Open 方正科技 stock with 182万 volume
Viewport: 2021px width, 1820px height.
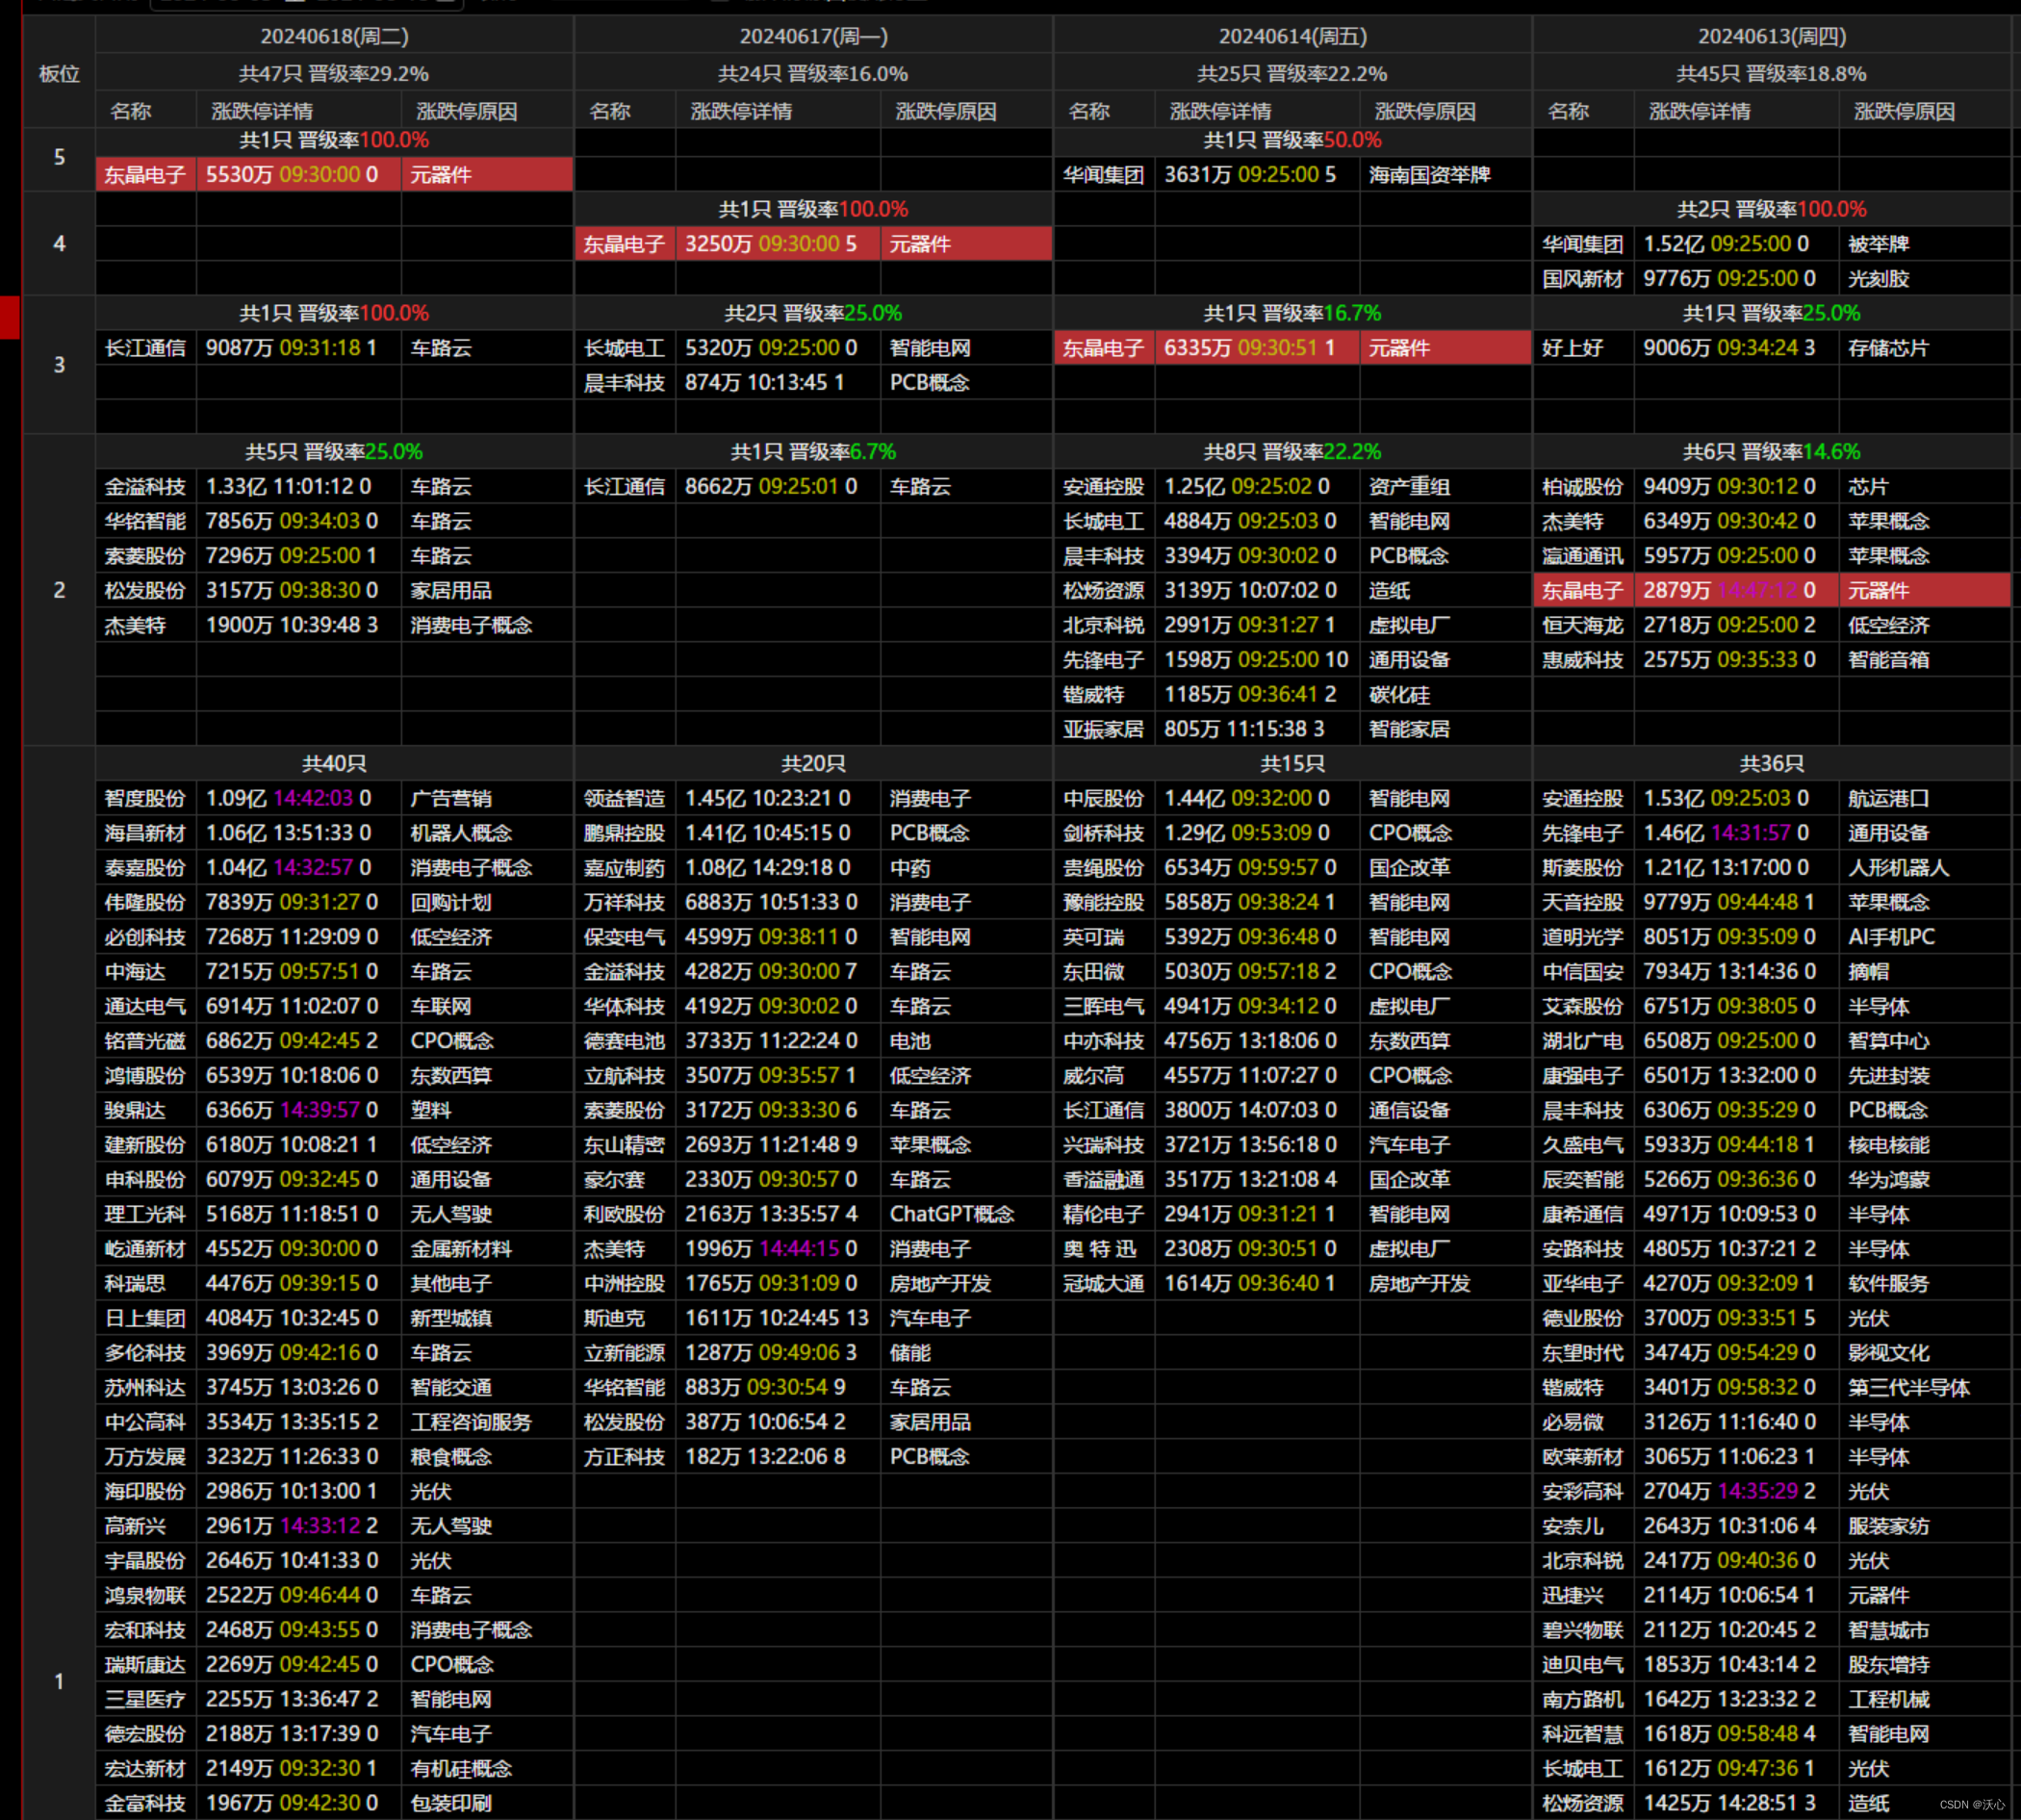click(x=624, y=1456)
